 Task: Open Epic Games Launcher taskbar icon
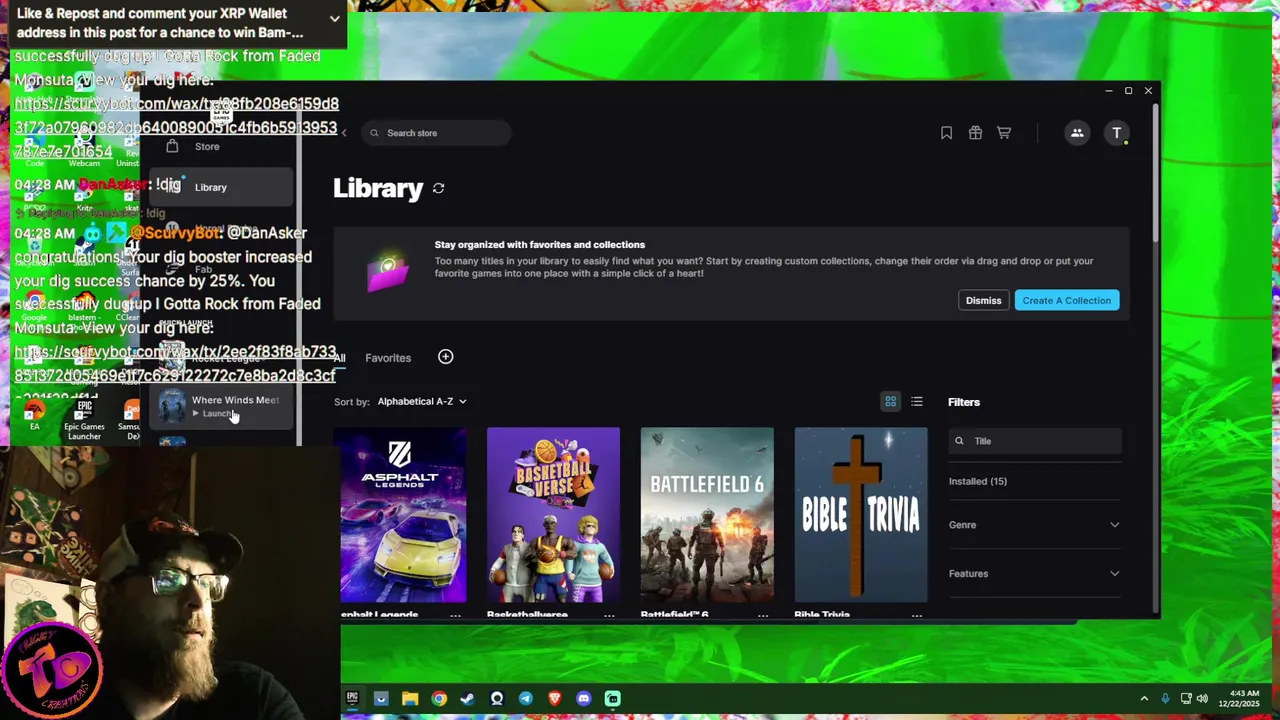pyautogui.click(x=352, y=699)
